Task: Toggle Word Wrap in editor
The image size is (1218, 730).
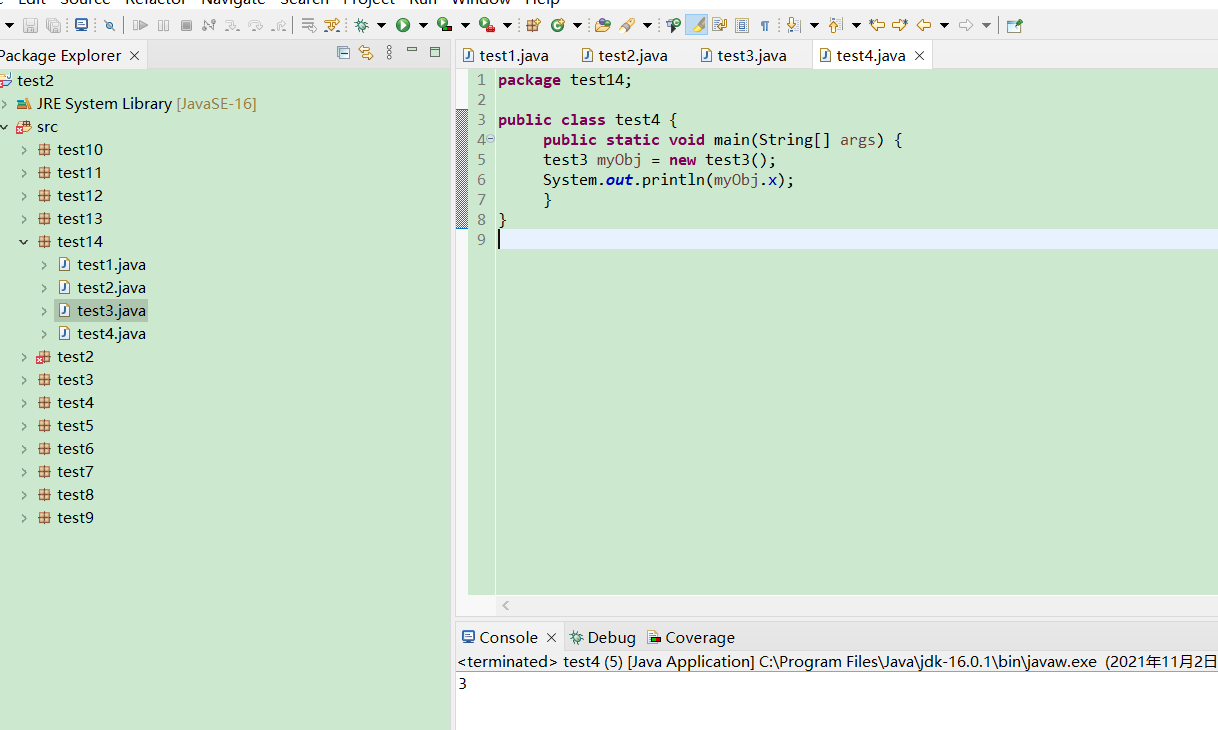Action: pos(719,25)
